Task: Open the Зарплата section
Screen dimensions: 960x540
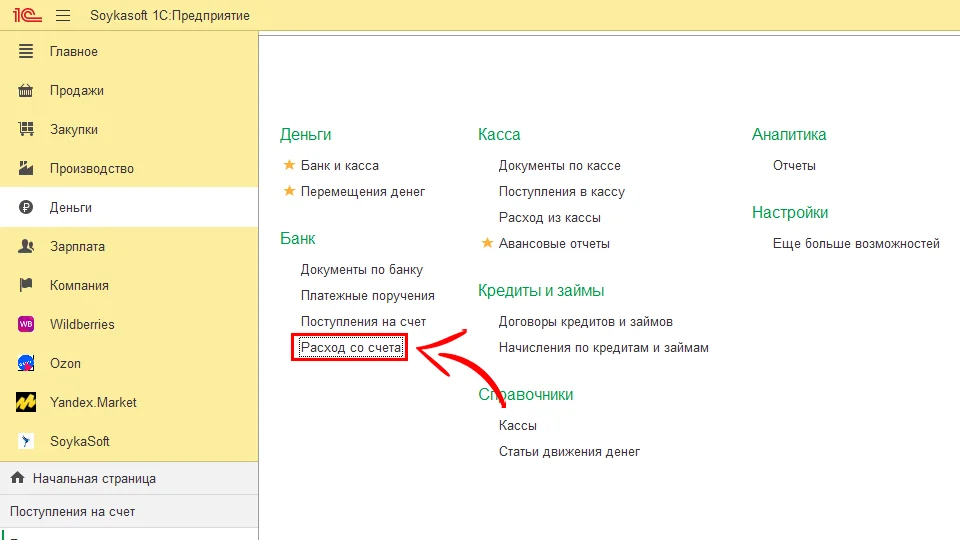Action: pyautogui.click(x=77, y=246)
